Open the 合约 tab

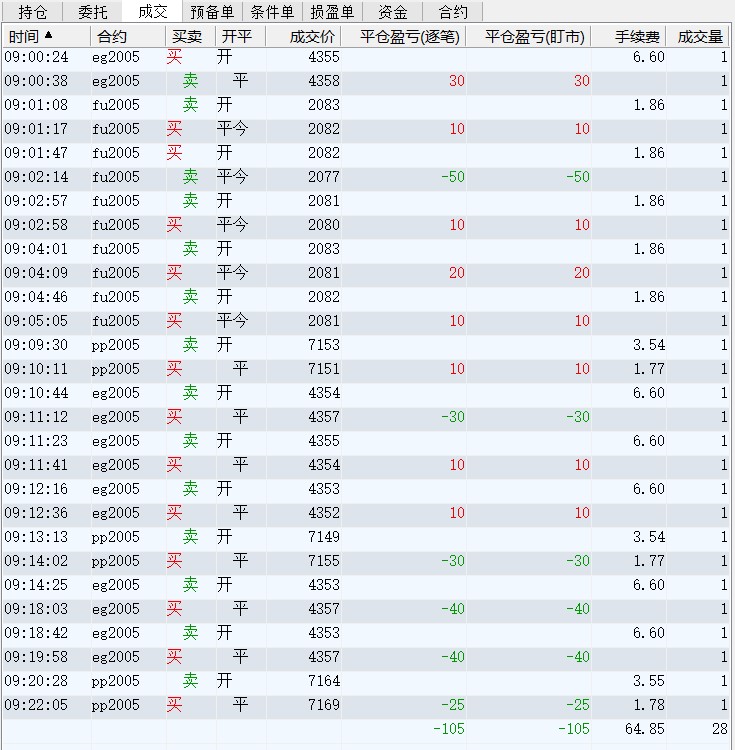452,11
